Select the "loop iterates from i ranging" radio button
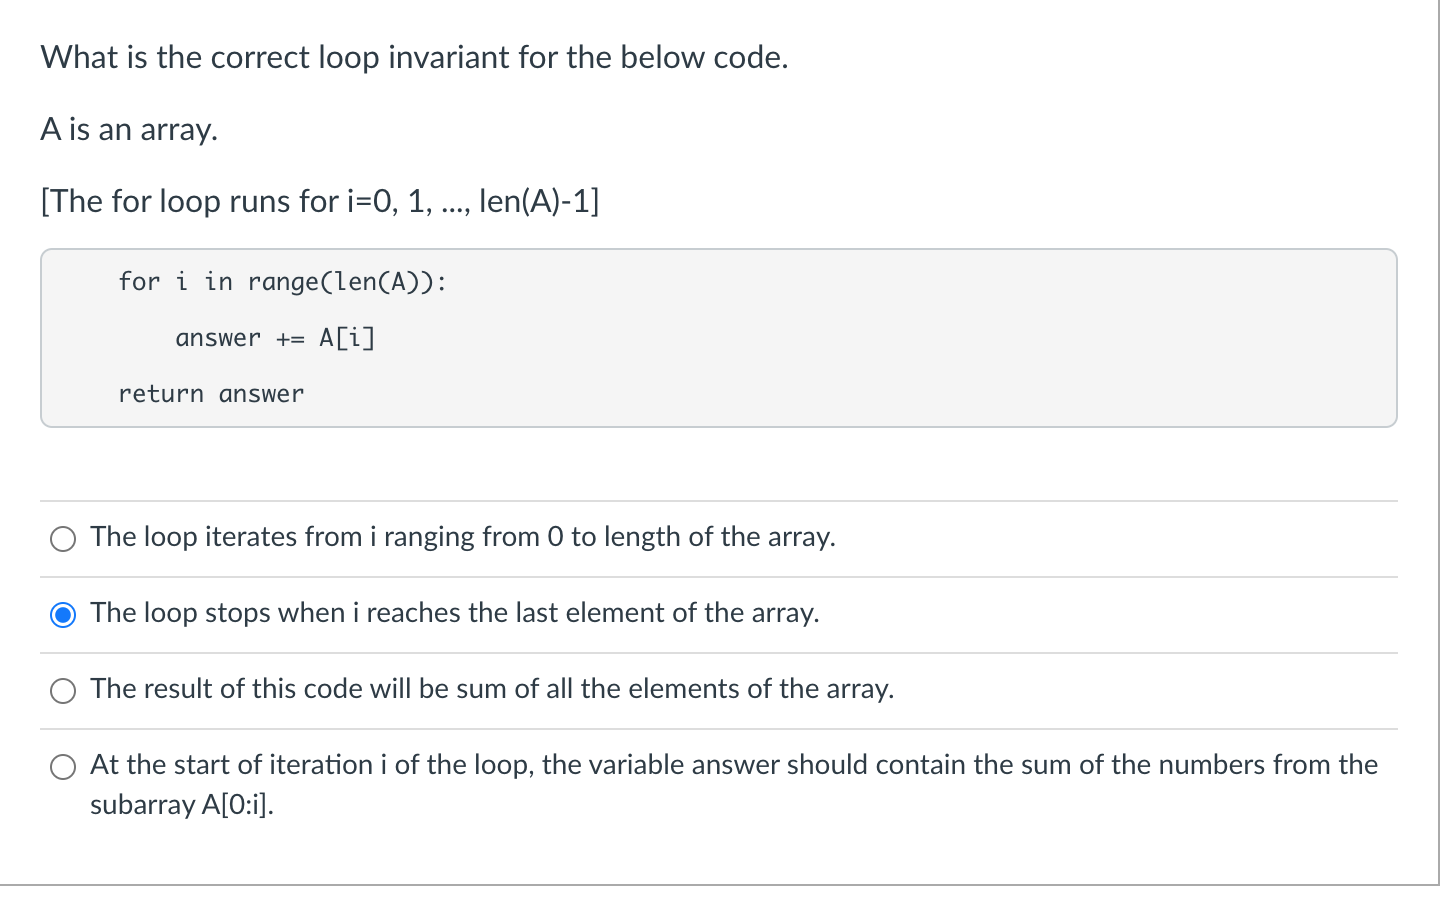The width and height of the screenshot is (1440, 902). (x=63, y=539)
